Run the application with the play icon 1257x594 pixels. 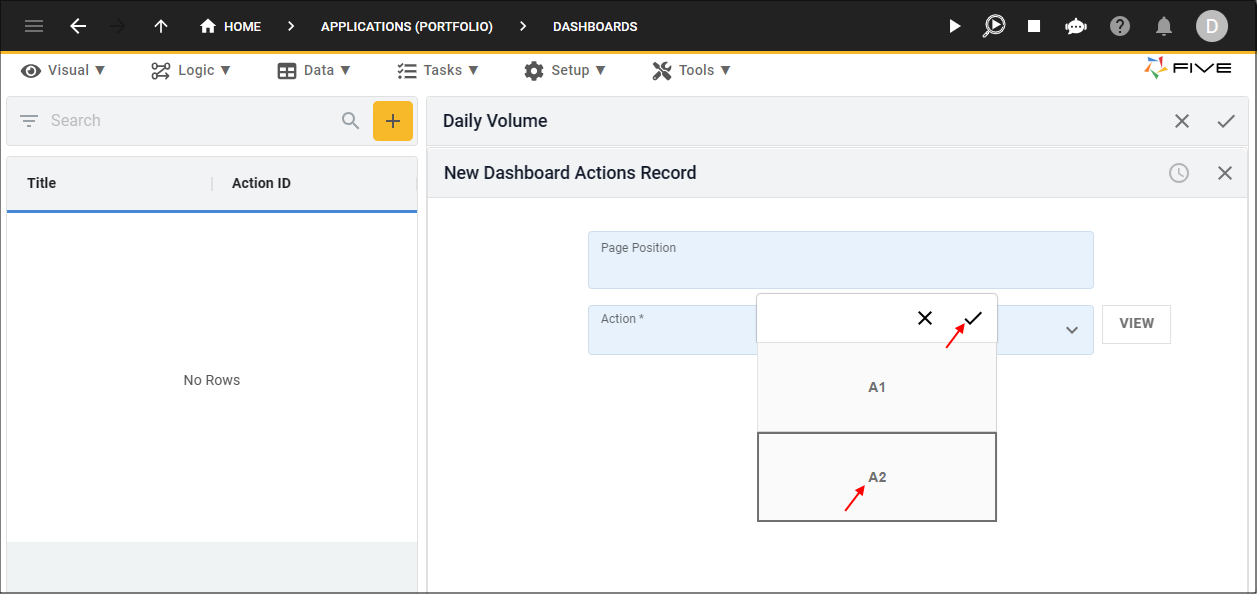click(x=954, y=26)
